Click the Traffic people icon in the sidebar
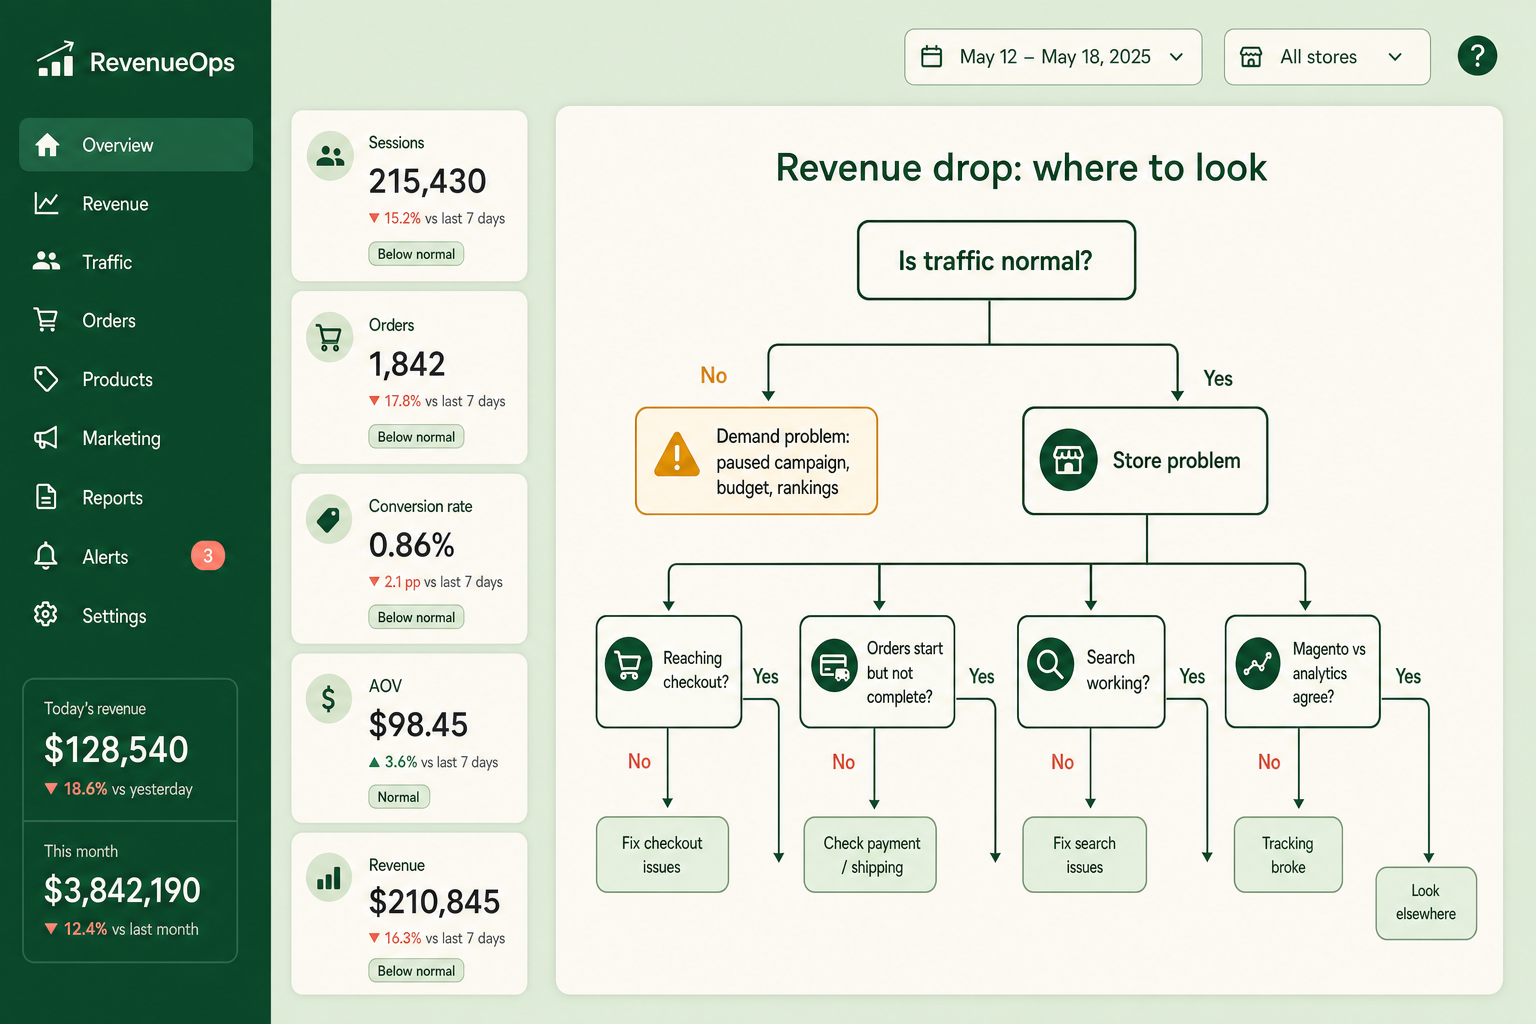Image resolution: width=1536 pixels, height=1024 pixels. (x=46, y=261)
